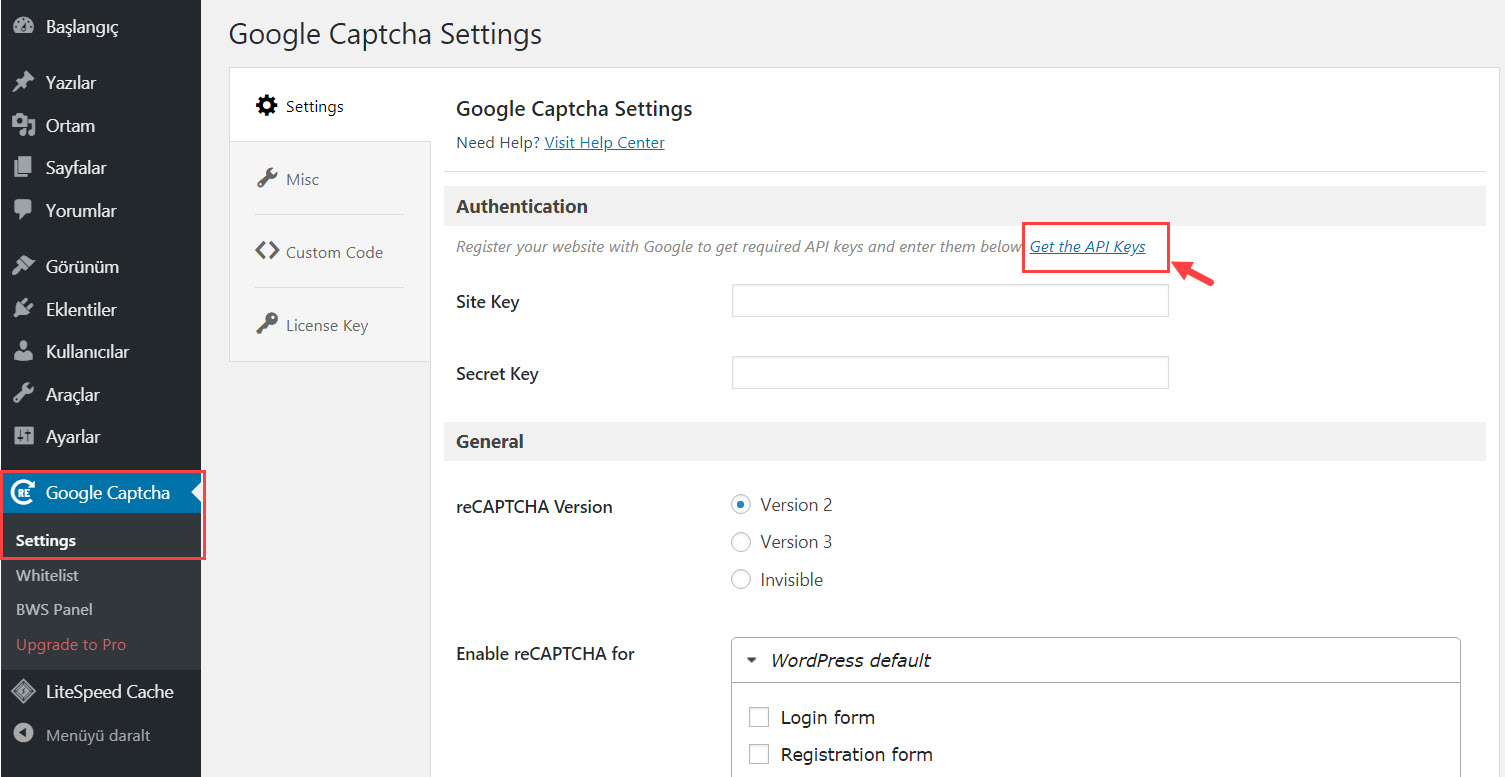The height and width of the screenshot is (777, 1505).
Task: Click the key icon beside License Key
Action: click(266, 324)
